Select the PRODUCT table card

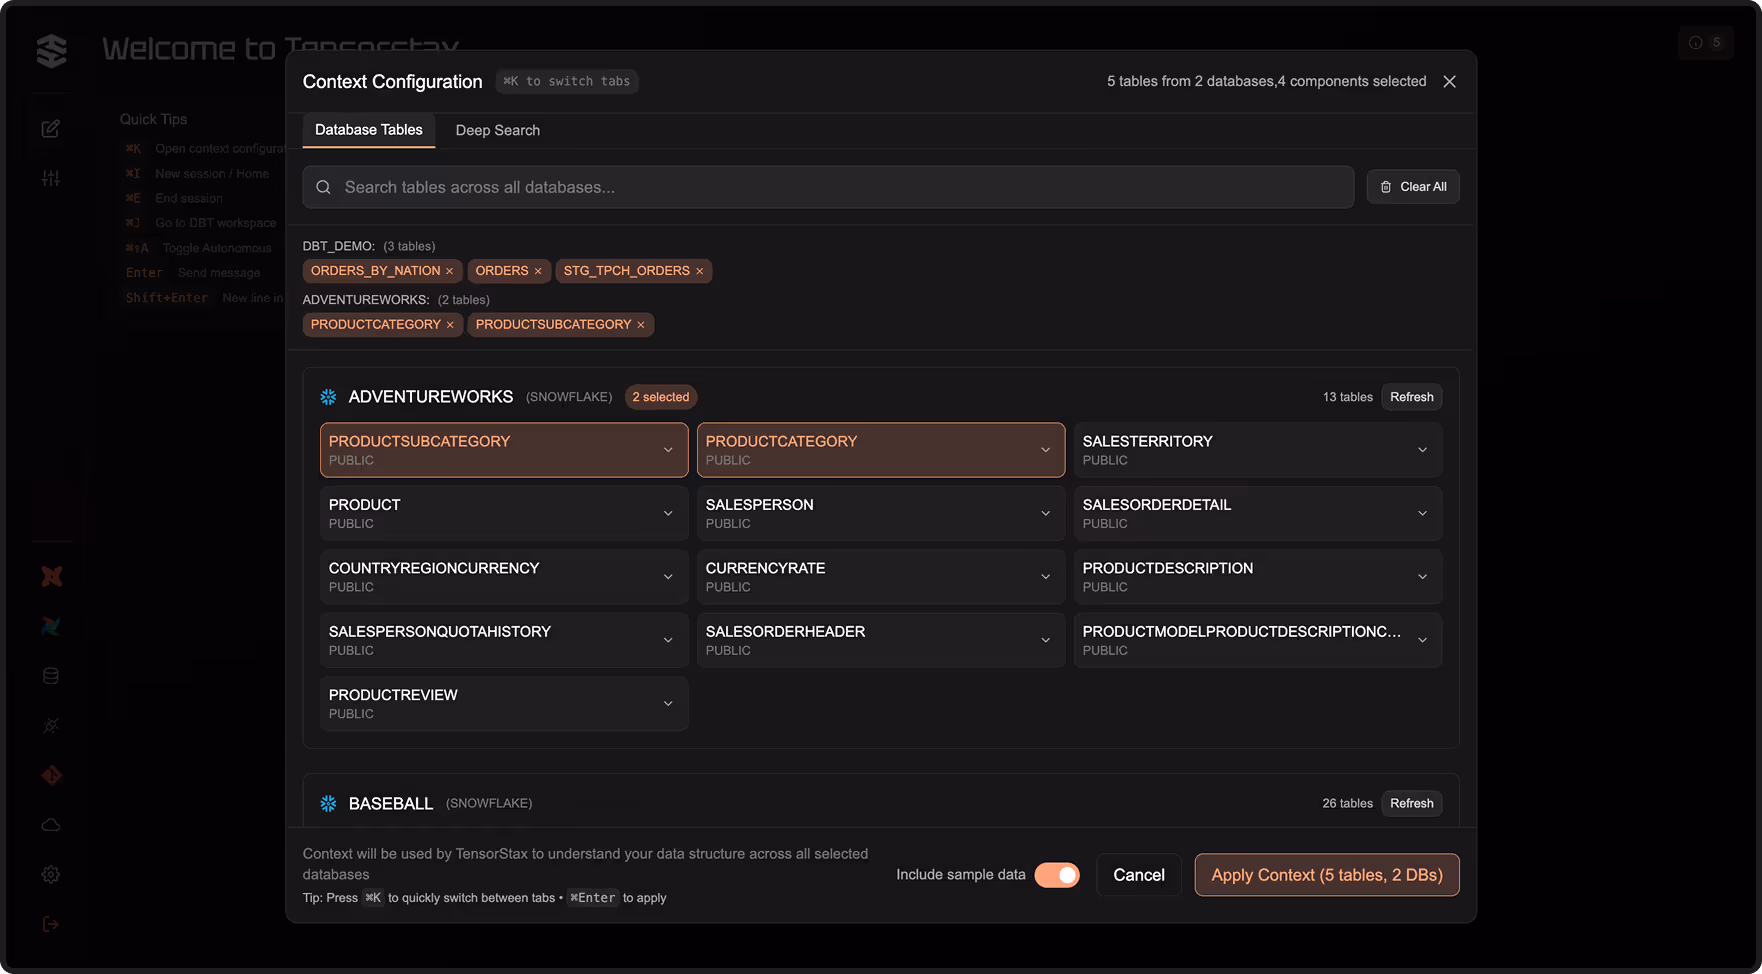504,514
